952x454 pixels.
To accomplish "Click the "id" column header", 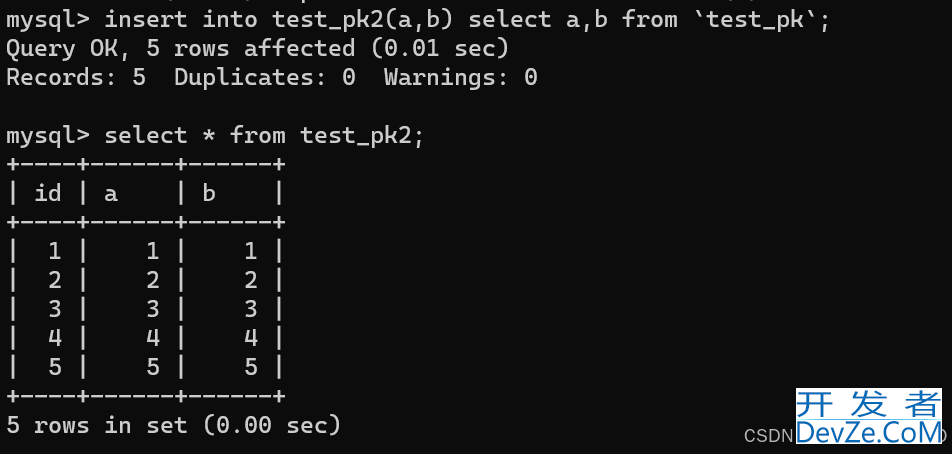I will pos(48,193).
